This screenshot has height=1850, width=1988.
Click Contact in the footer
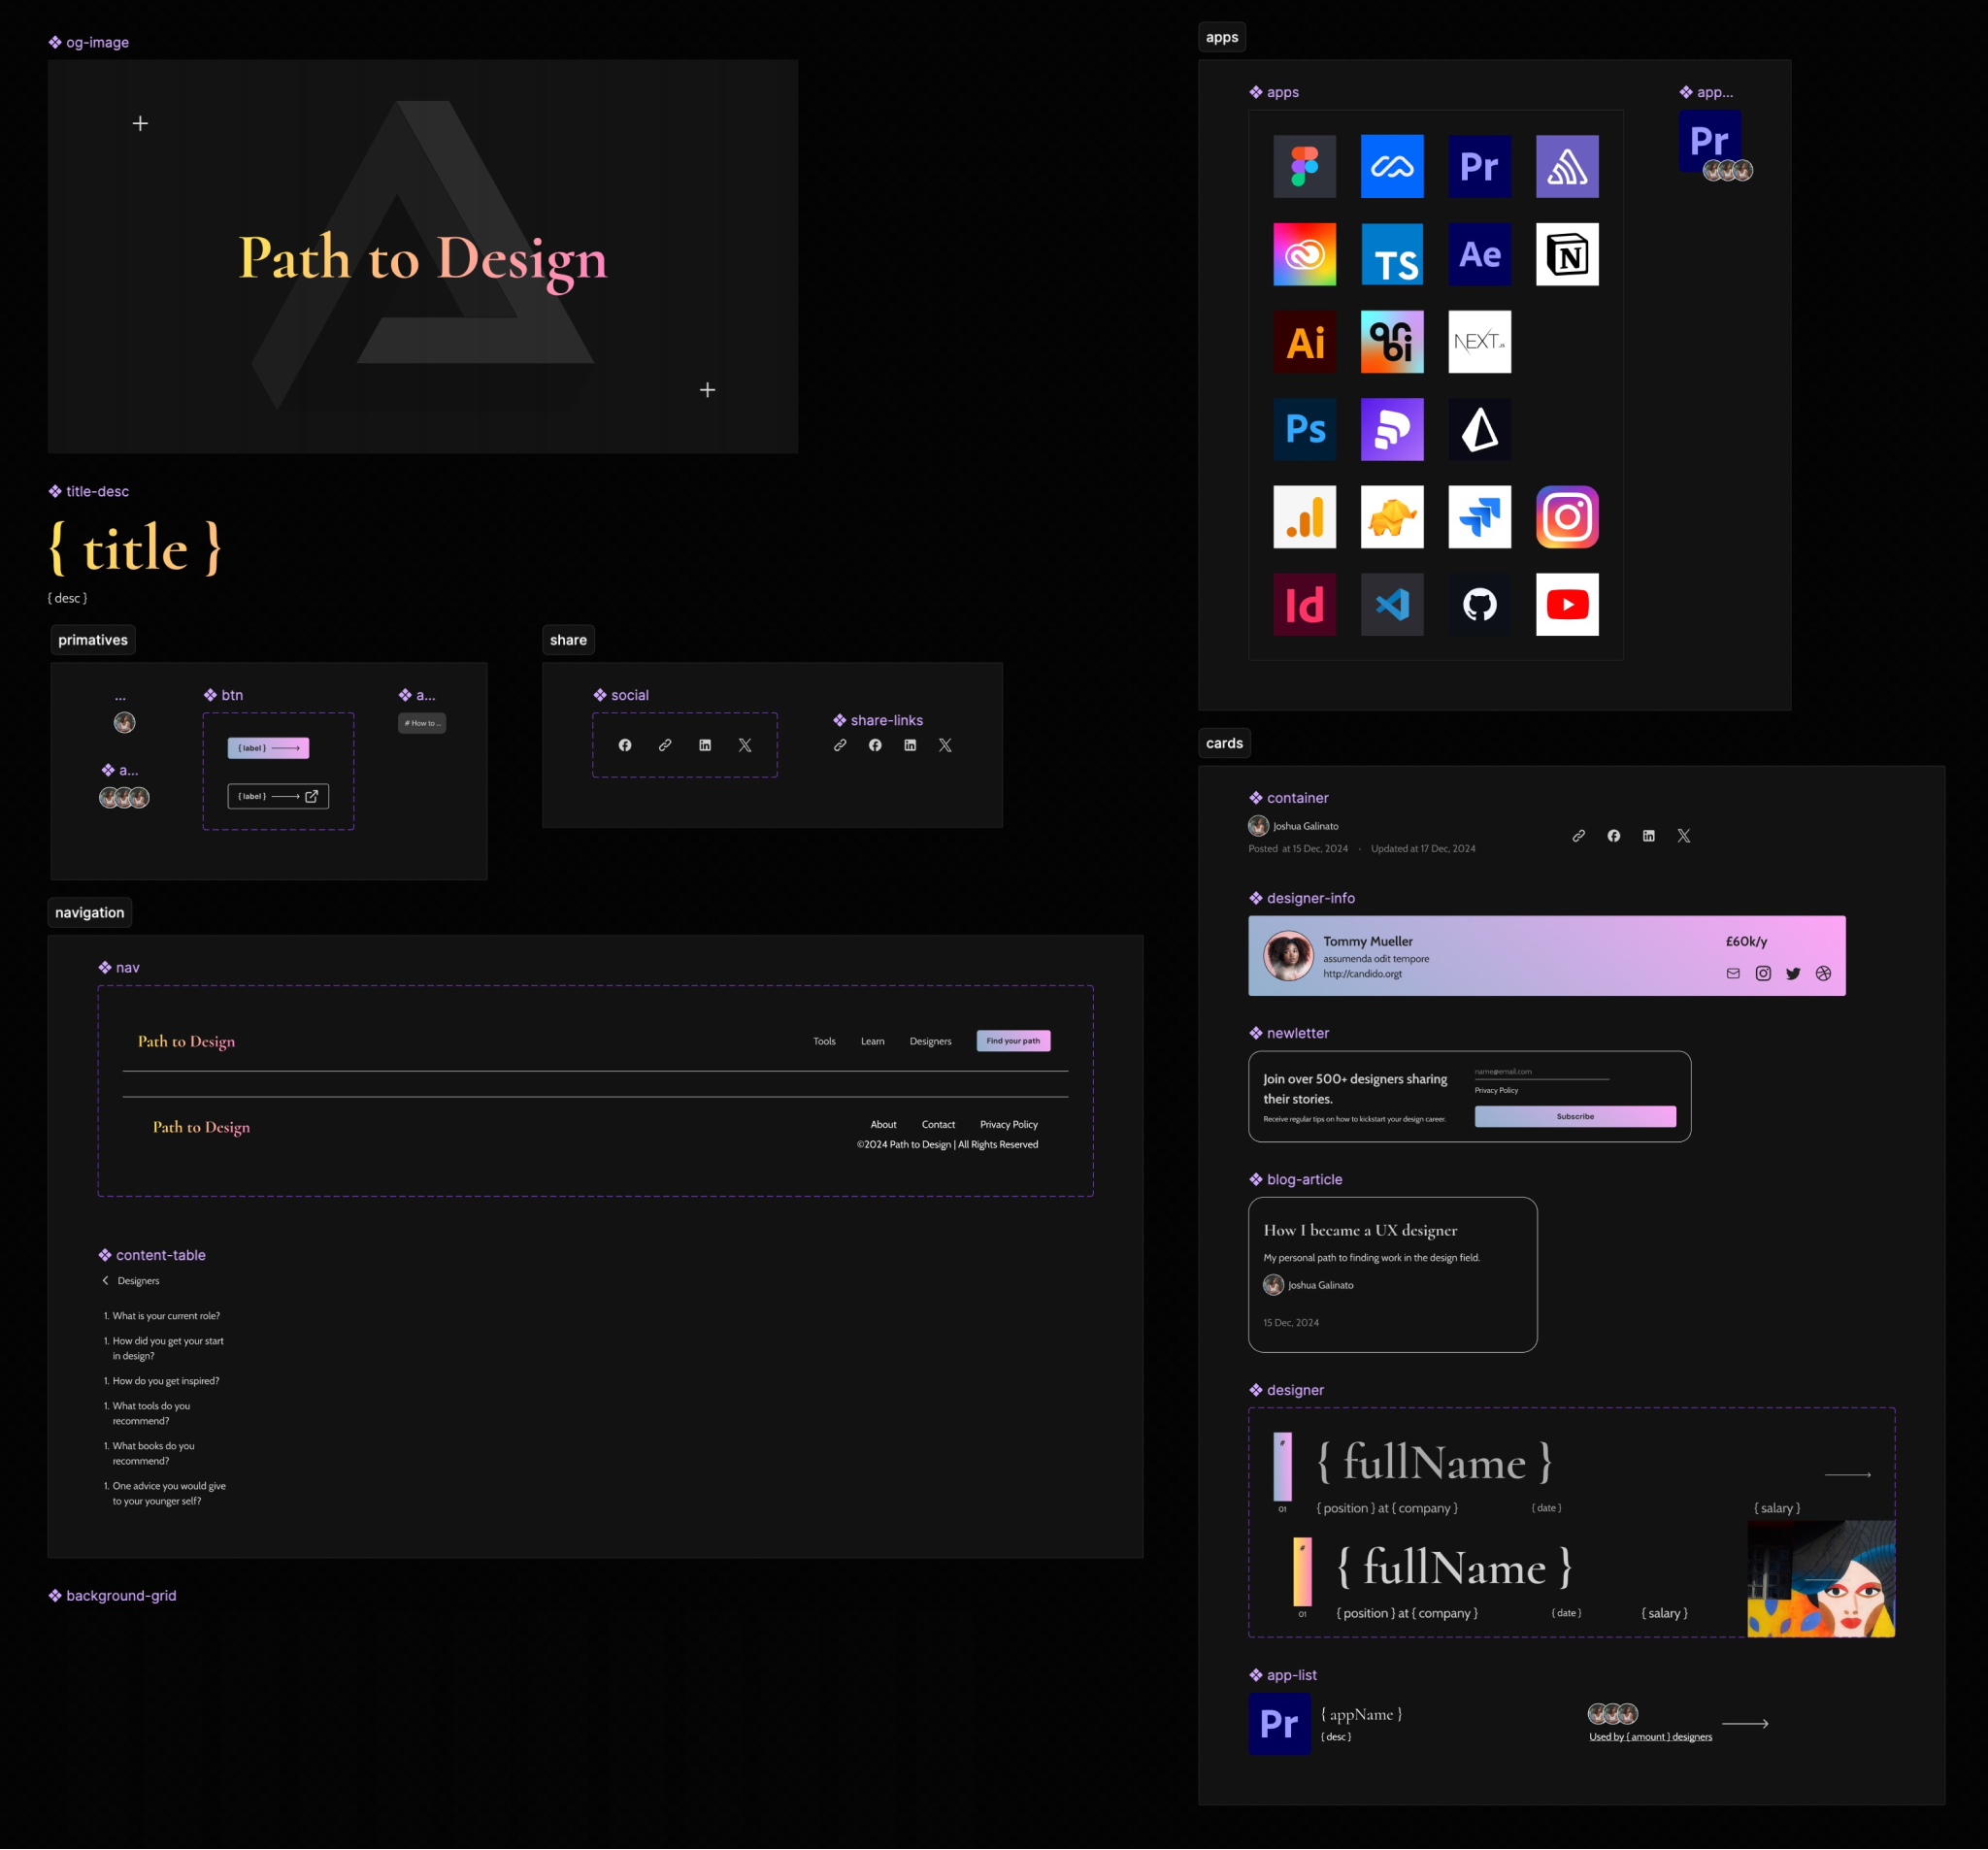coord(938,1124)
